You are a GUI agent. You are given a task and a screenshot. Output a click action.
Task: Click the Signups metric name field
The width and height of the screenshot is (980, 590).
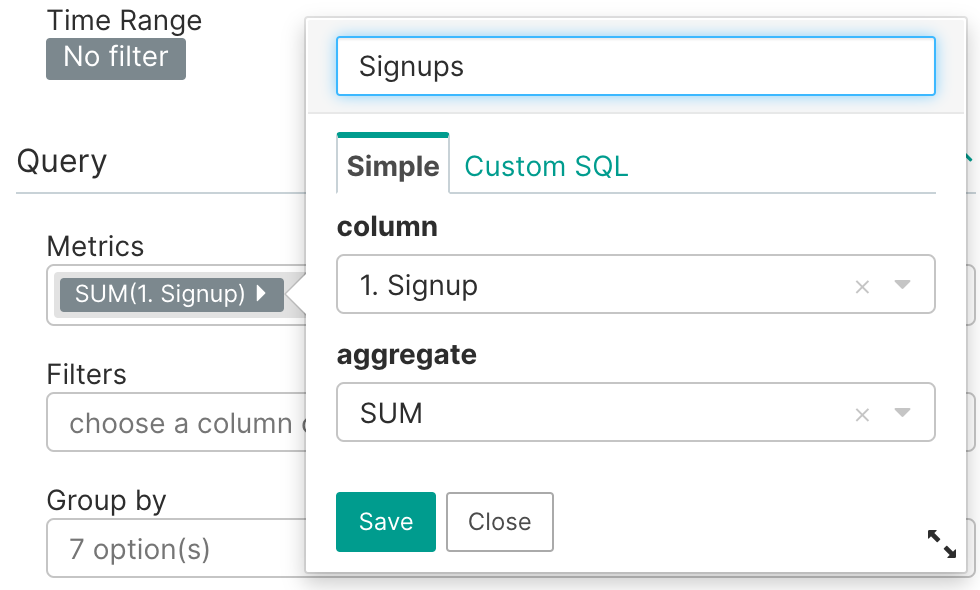point(635,66)
